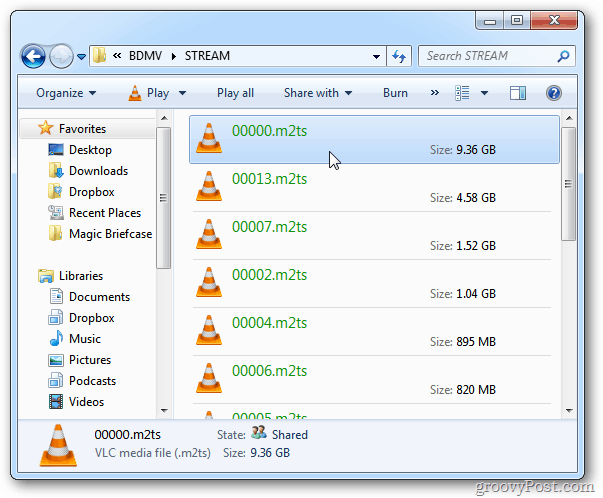This screenshot has height=498, width=603.
Task: Click Shared state in details pane
Action: pyautogui.click(x=290, y=435)
